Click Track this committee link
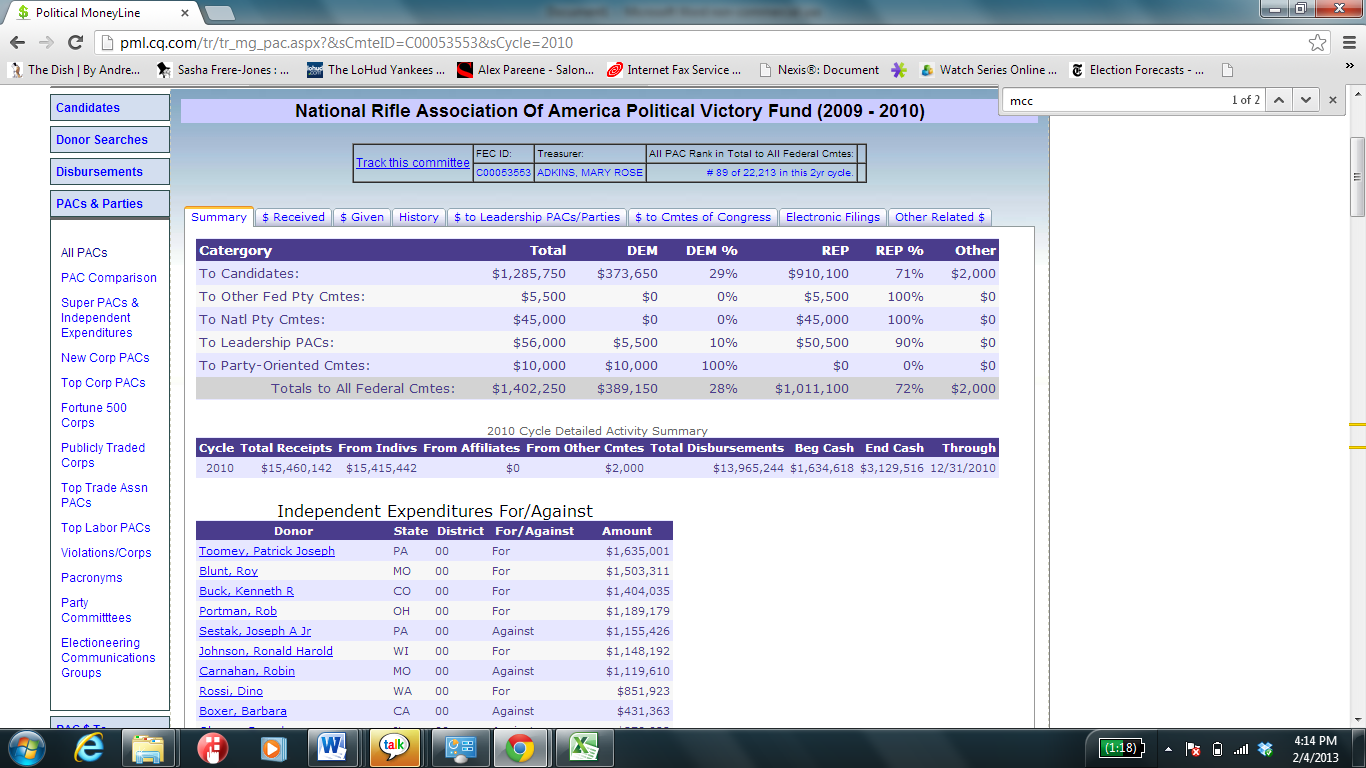 (x=413, y=163)
